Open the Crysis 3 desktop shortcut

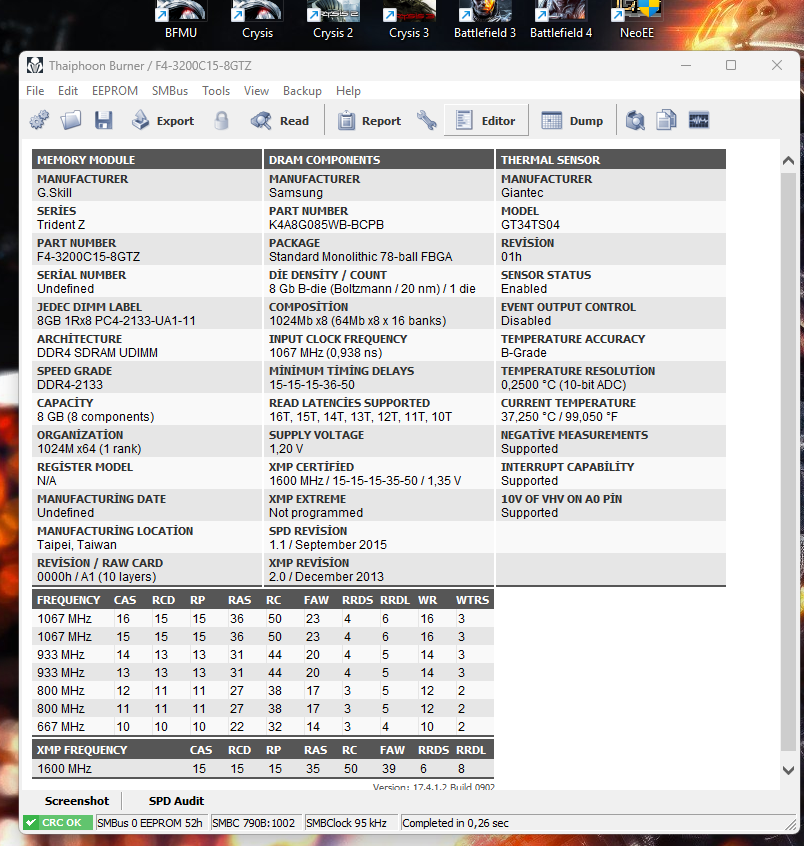click(x=409, y=20)
